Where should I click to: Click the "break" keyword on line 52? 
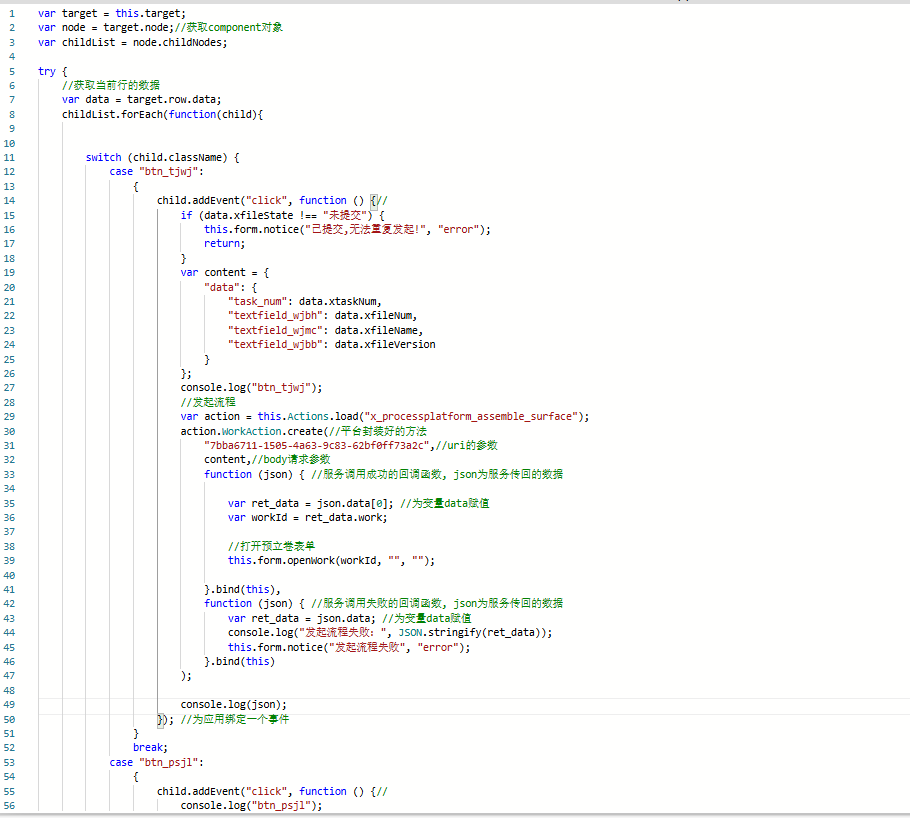click(x=149, y=747)
